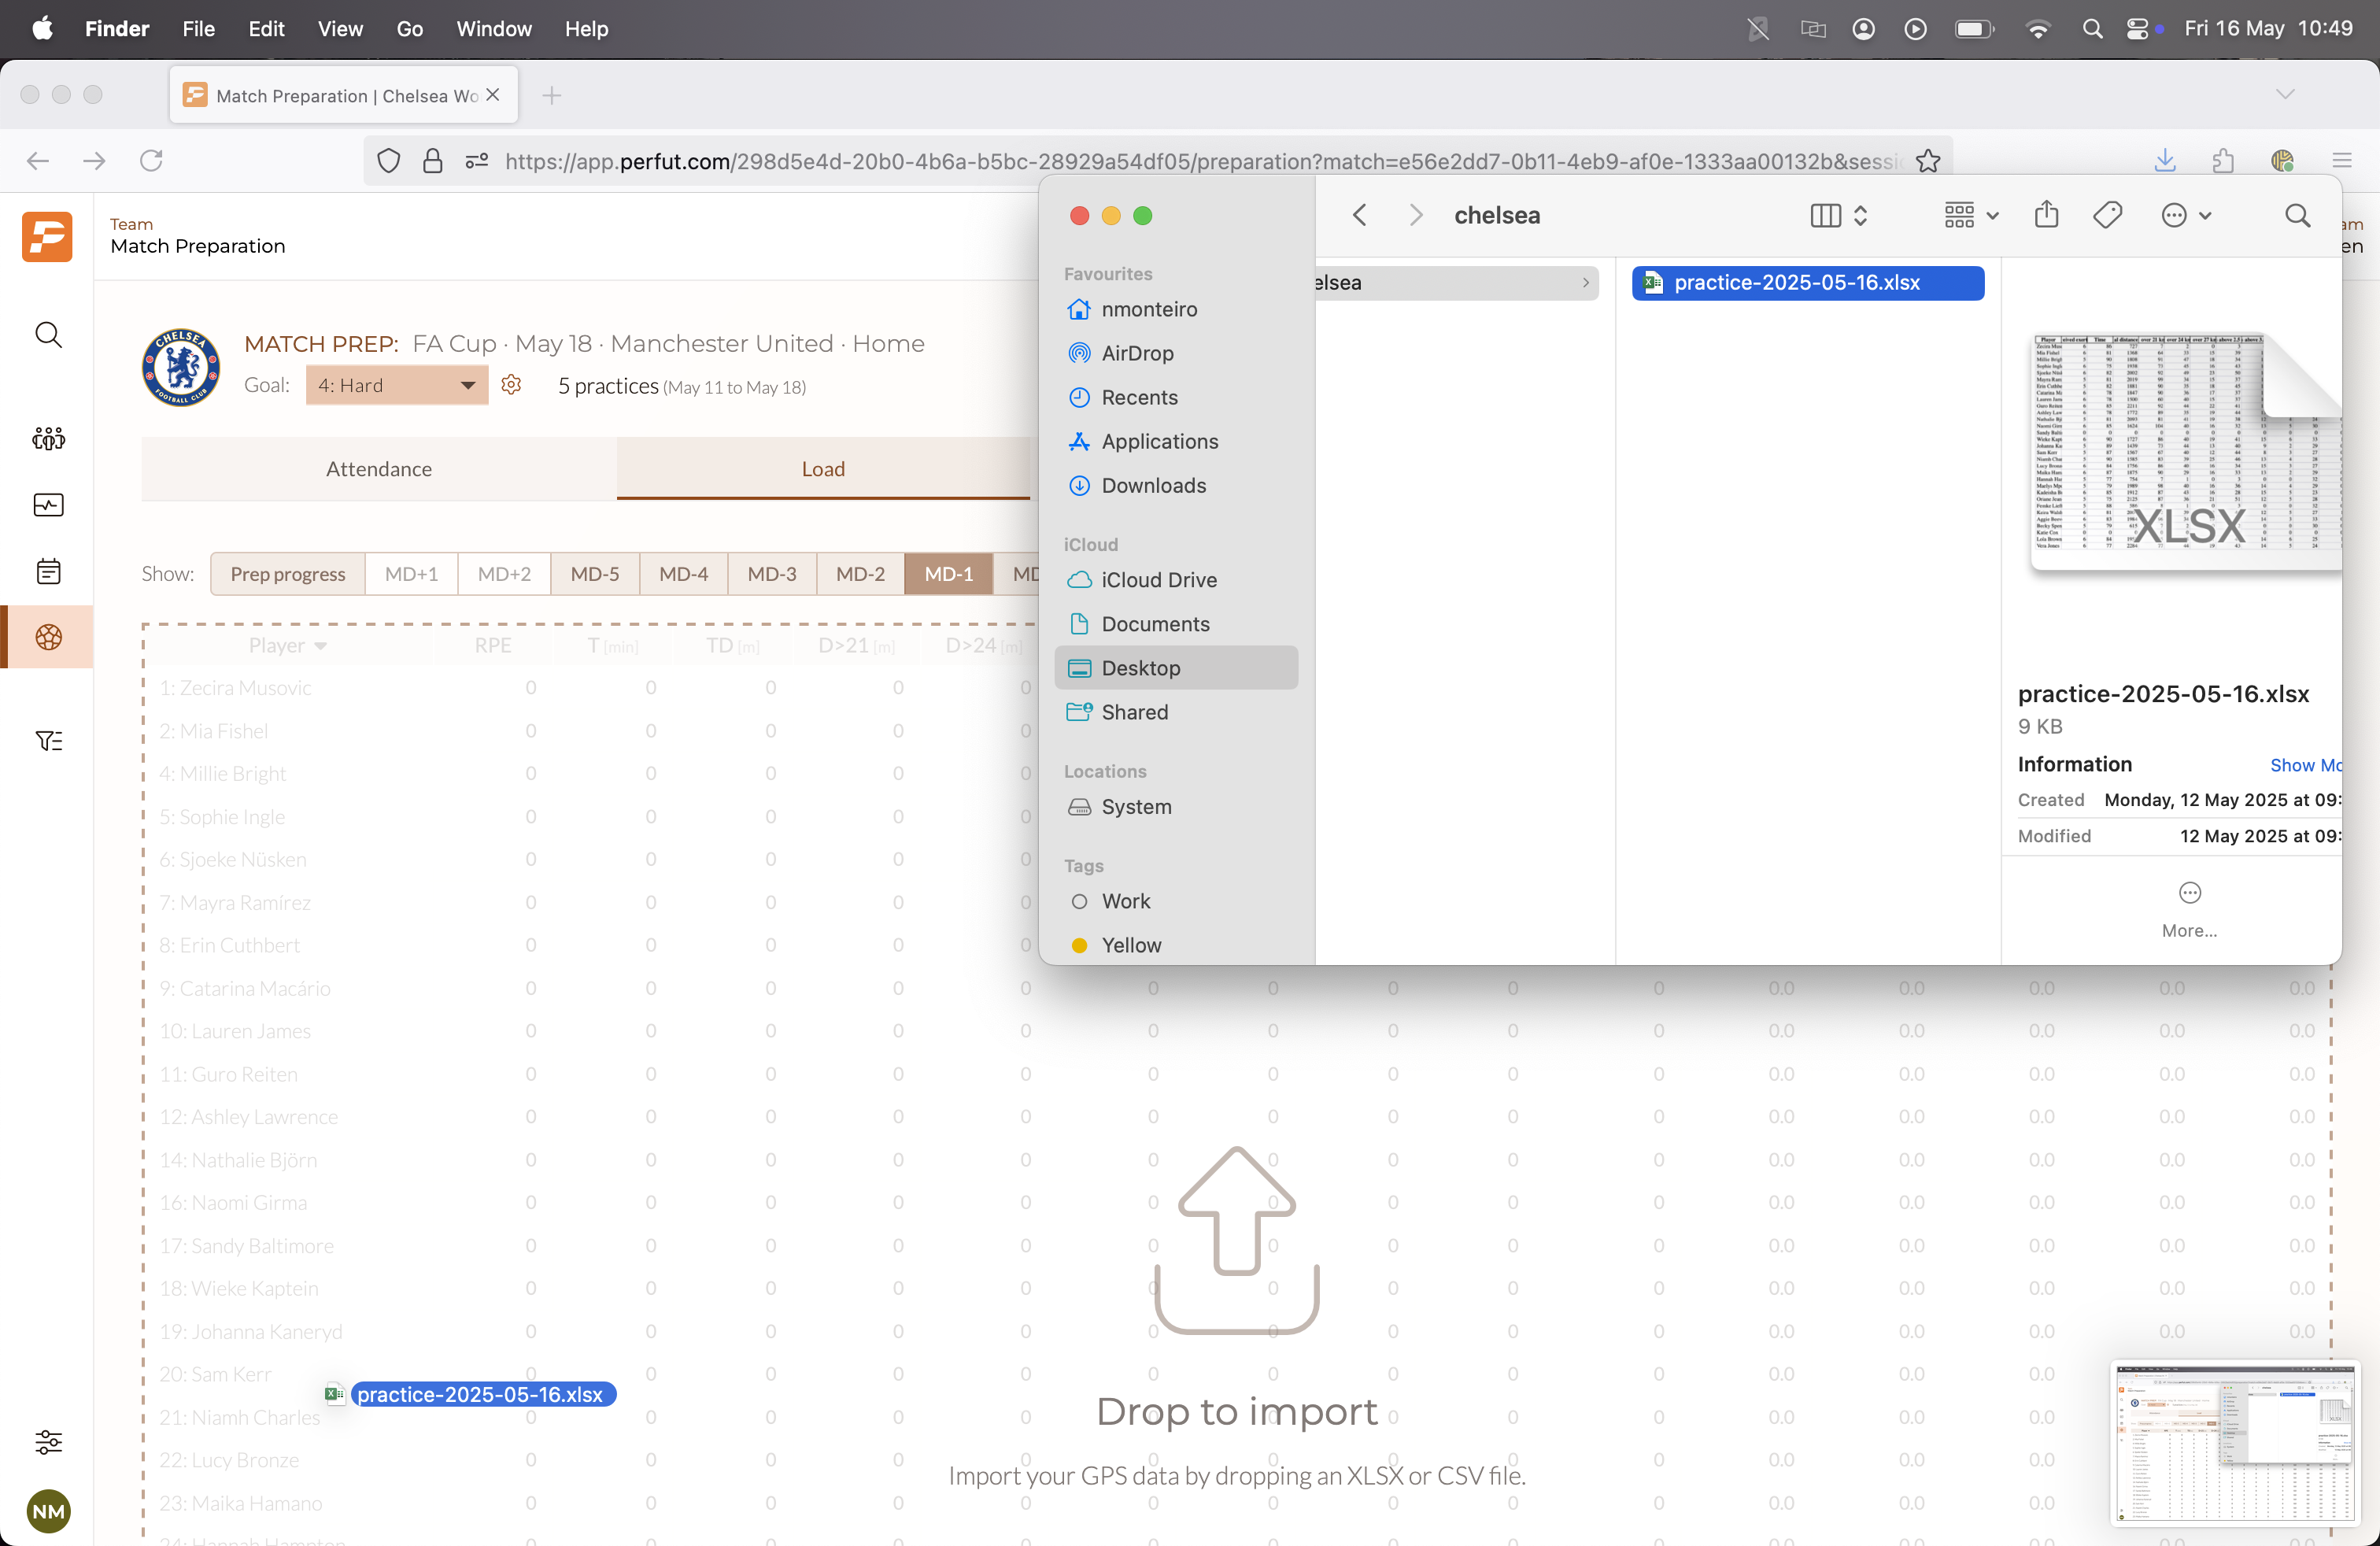Select the MD-3 toggle button
Viewport: 2380px width, 1546px height.
tap(772, 573)
